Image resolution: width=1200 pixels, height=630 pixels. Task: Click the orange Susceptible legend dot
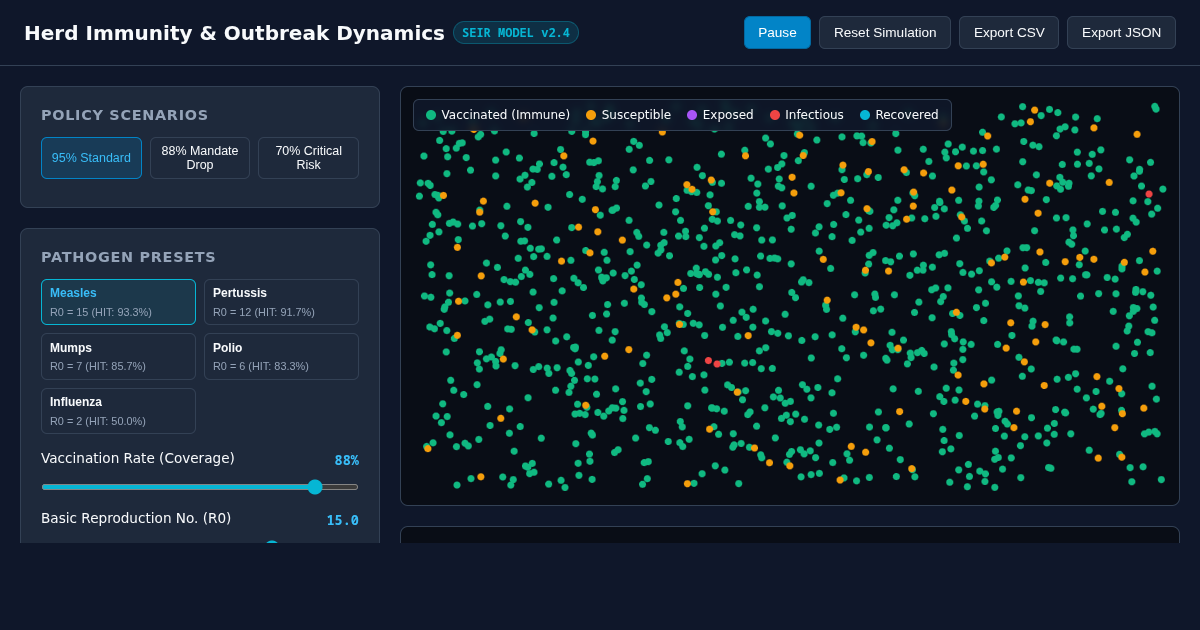pyautogui.click(x=591, y=115)
